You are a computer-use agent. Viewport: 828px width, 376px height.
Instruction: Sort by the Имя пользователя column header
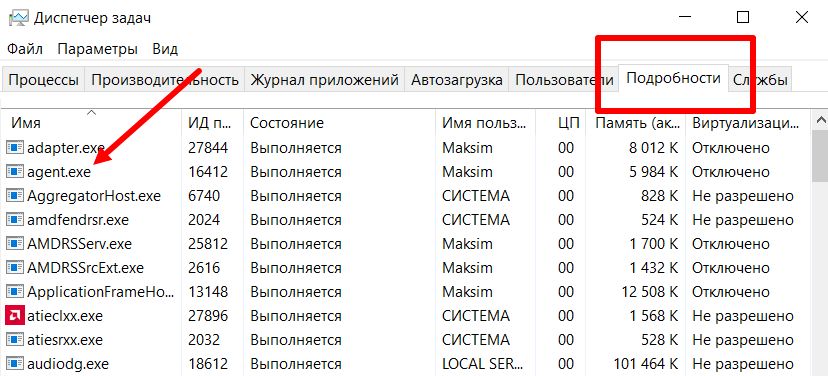tap(485, 123)
